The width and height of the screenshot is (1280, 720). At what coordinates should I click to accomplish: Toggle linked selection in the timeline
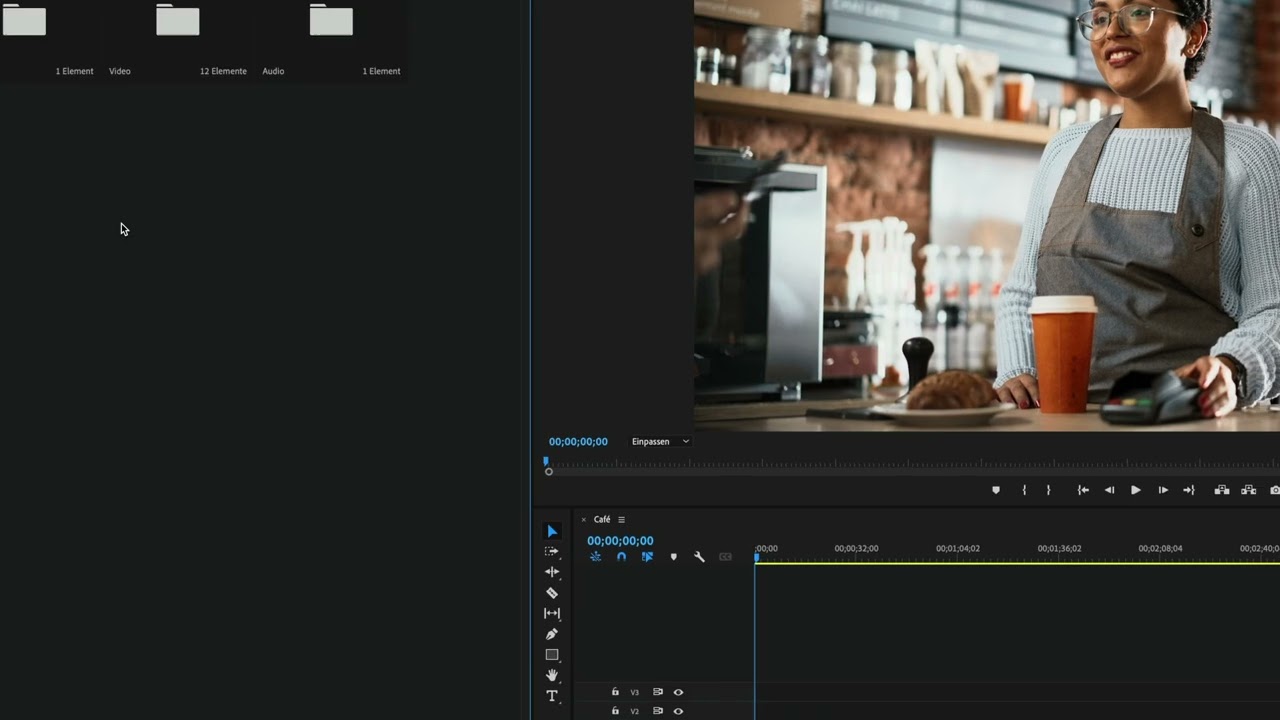[x=647, y=557]
